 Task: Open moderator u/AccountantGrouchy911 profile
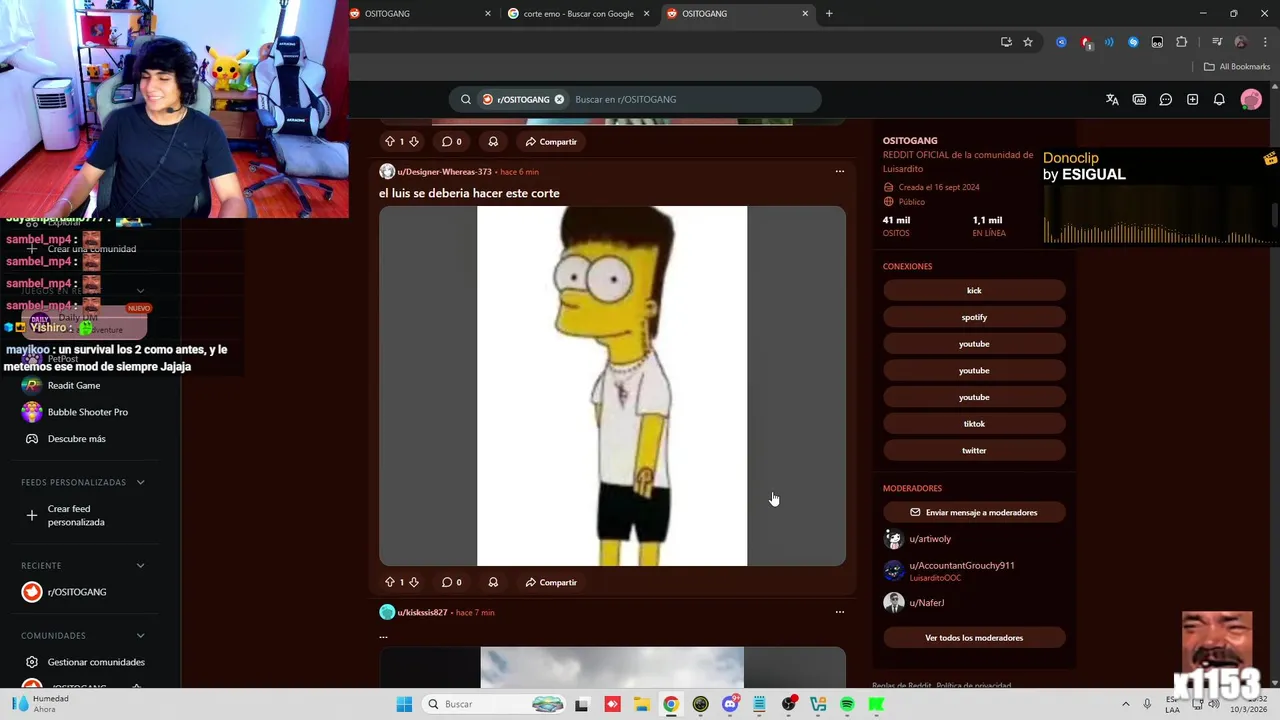click(961, 566)
